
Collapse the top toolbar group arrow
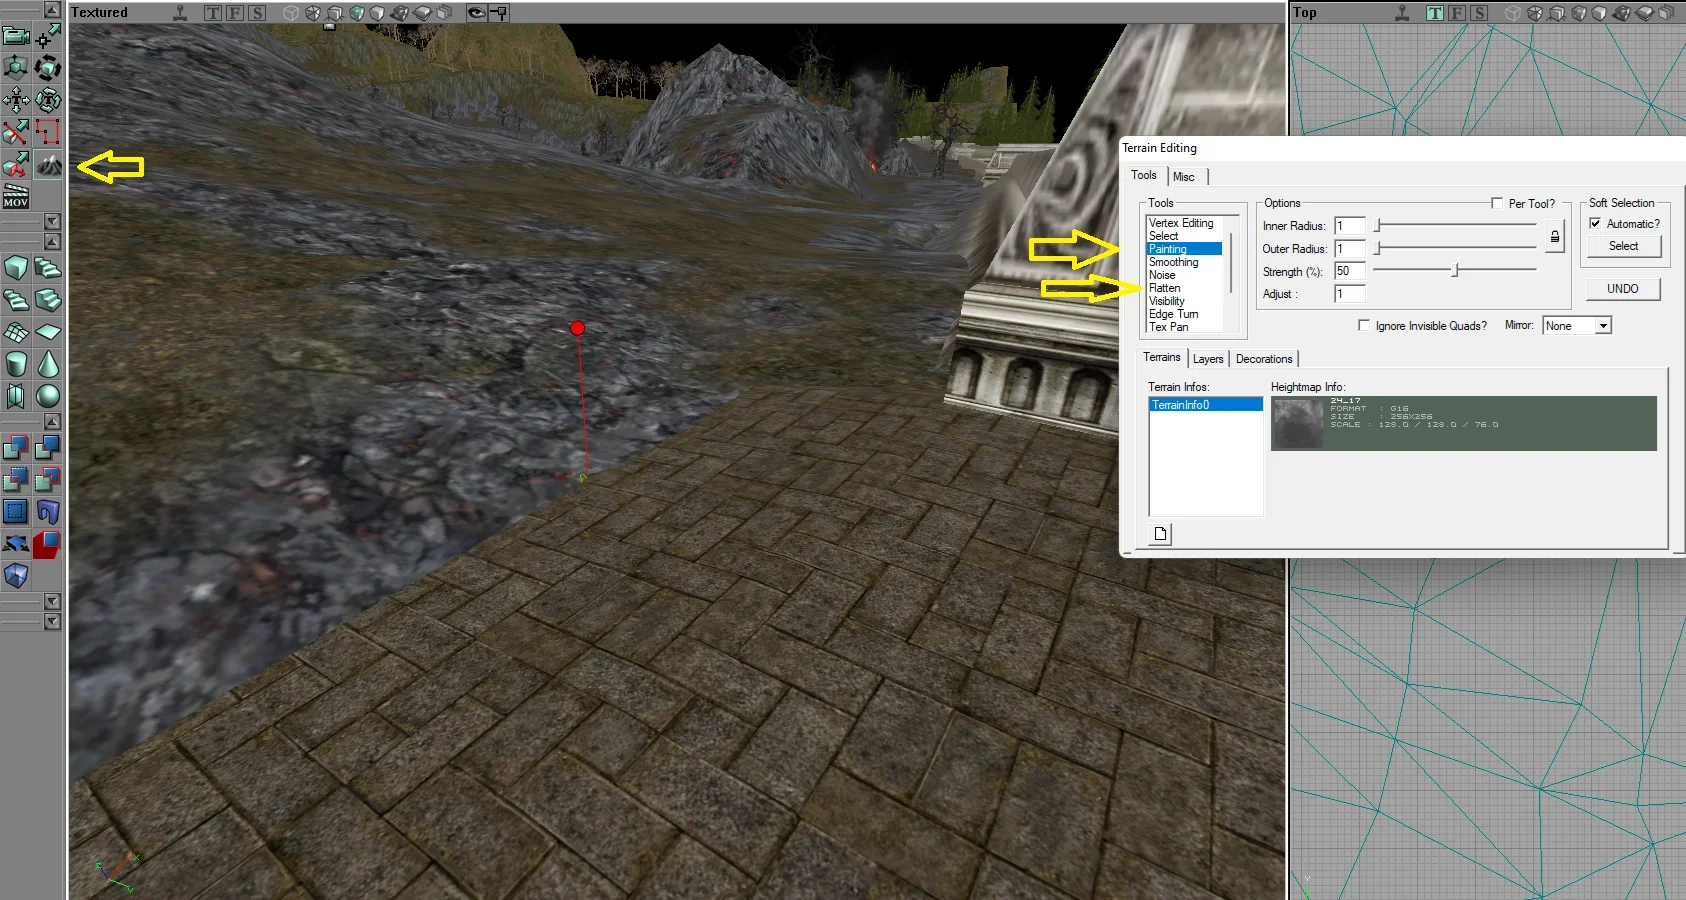[x=52, y=10]
